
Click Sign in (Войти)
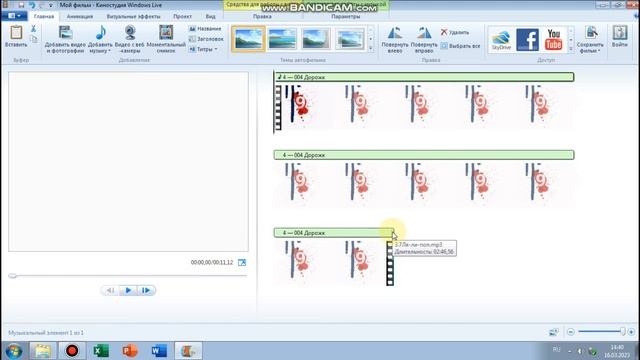620,37
